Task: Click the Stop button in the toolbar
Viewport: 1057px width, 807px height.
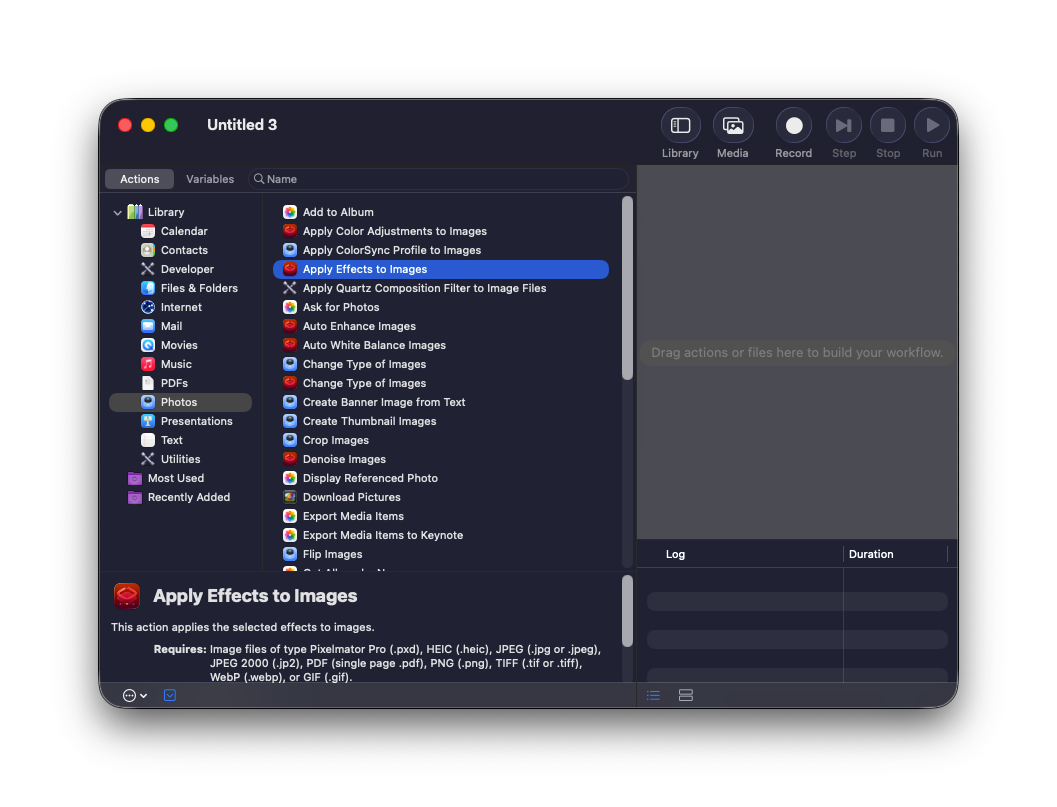Action: point(887,126)
